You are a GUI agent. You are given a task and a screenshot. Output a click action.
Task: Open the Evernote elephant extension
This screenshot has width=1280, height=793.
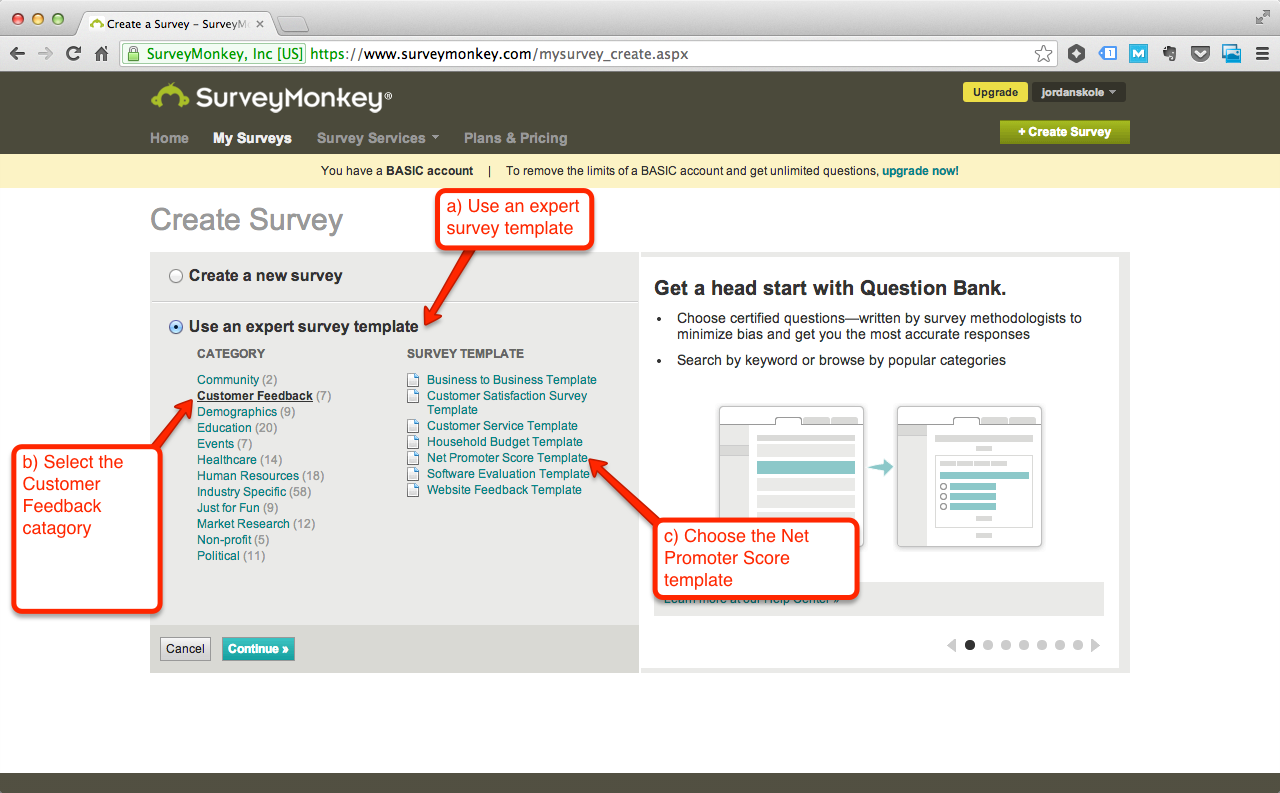tap(1169, 54)
